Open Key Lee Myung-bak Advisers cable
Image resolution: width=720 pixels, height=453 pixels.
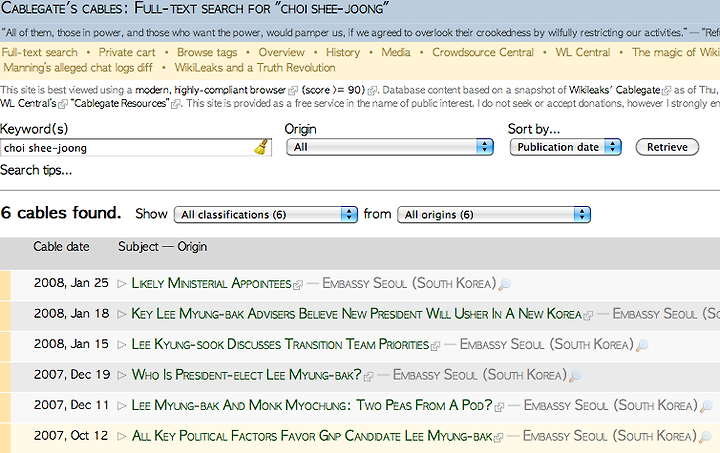point(356,314)
